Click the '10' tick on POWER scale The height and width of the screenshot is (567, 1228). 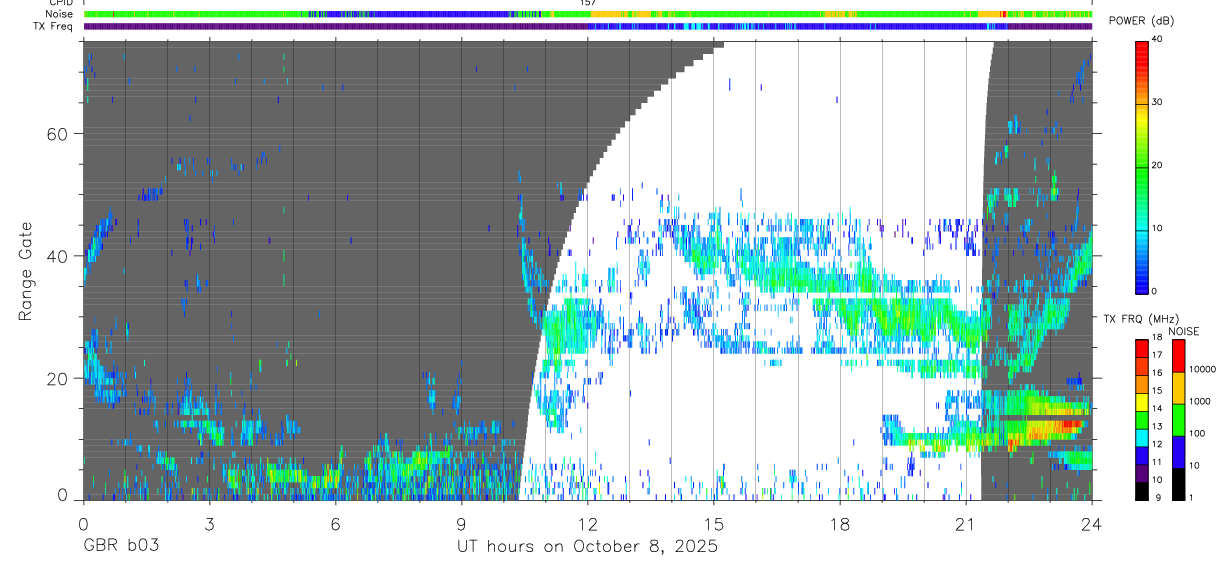point(1159,229)
